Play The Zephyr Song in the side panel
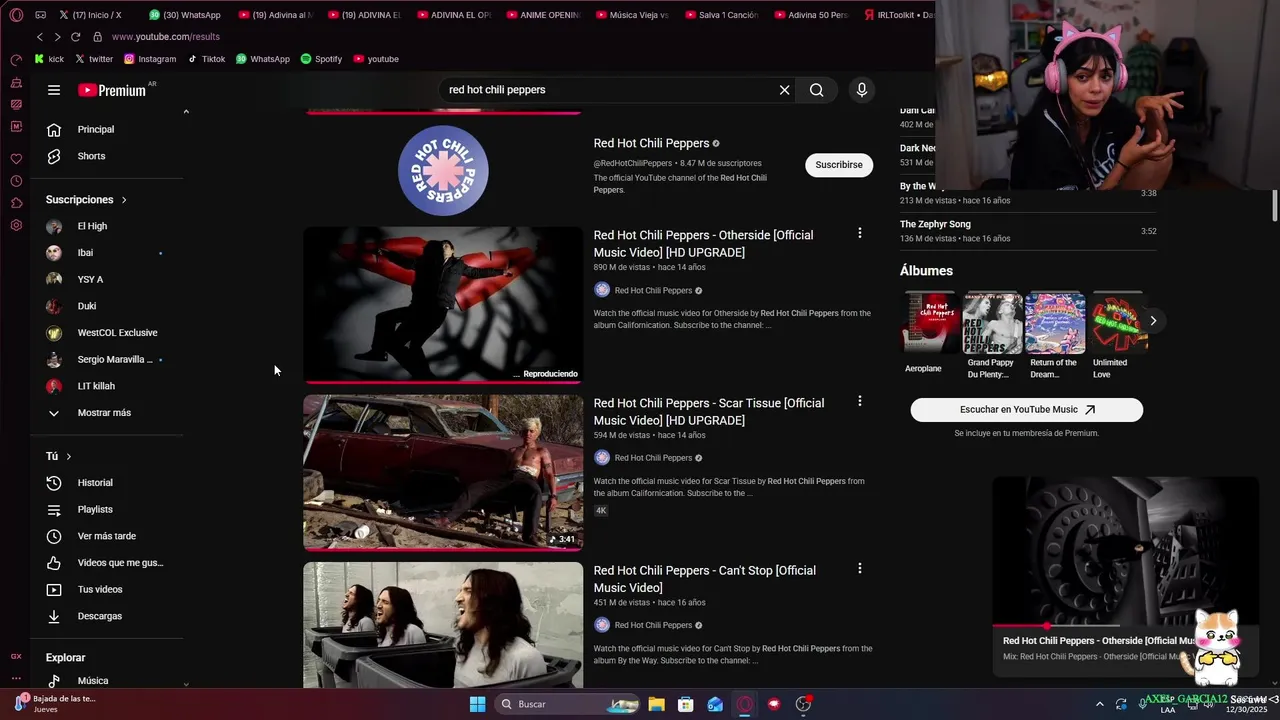This screenshot has height=720, width=1280. pyautogui.click(x=1028, y=231)
